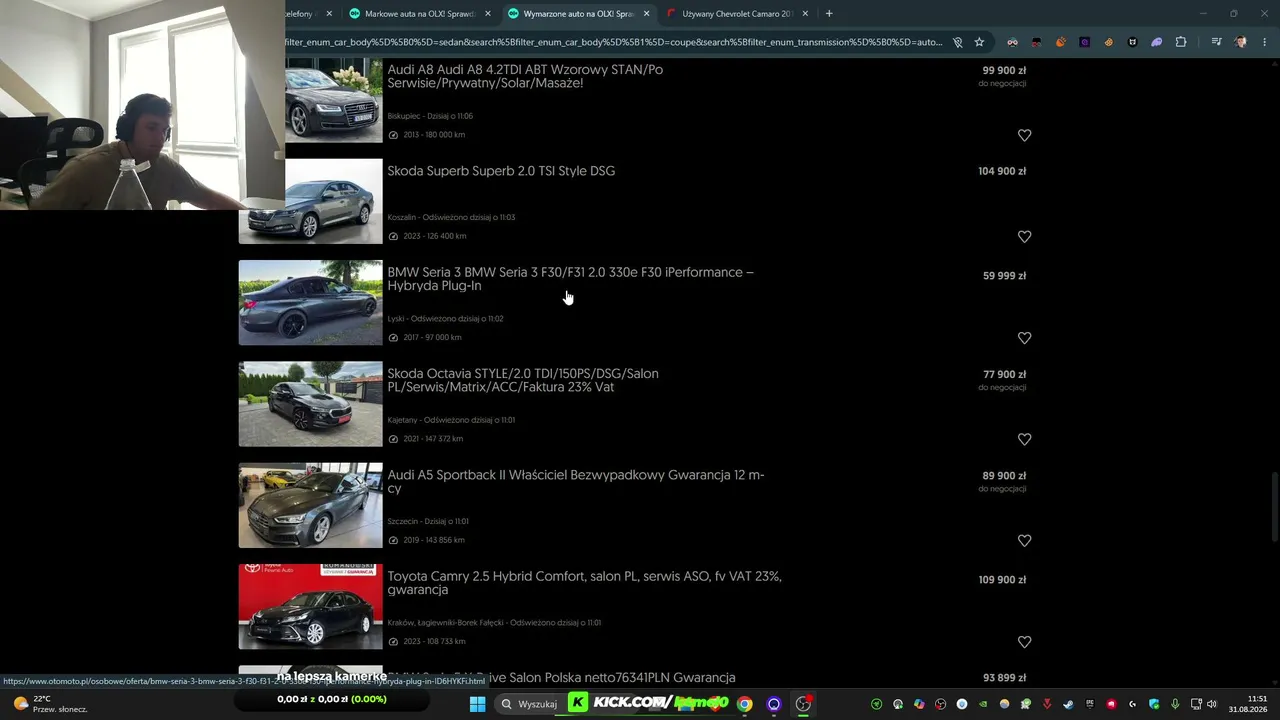Click the 89 900 zł price
The image size is (1280, 720).
(x=1004, y=476)
